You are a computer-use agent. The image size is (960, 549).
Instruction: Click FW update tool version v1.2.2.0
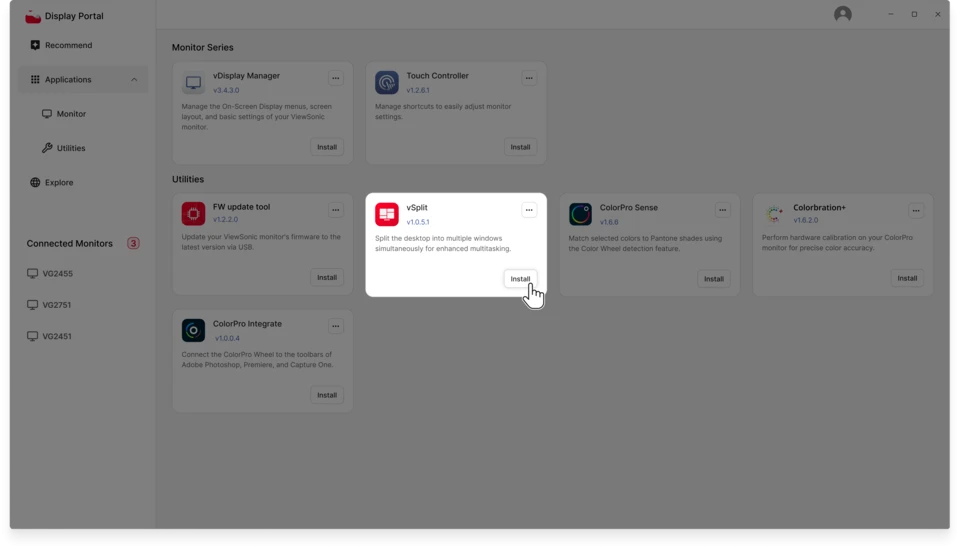point(225,219)
